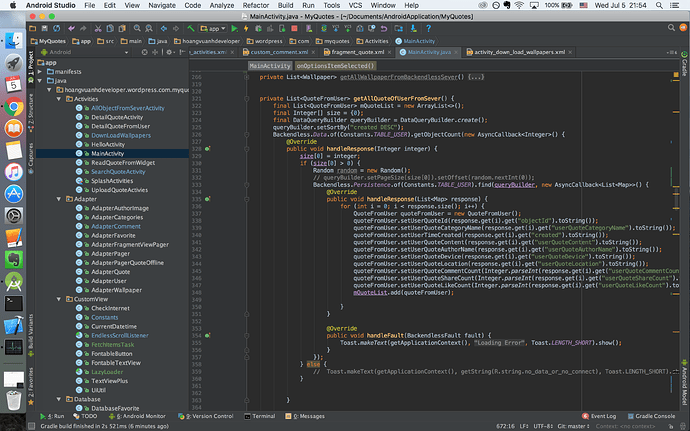Viewport: 690px width, 431px height.
Task: Click the onOptionsItemSelected() breadcrumb
Action: pos(335,66)
